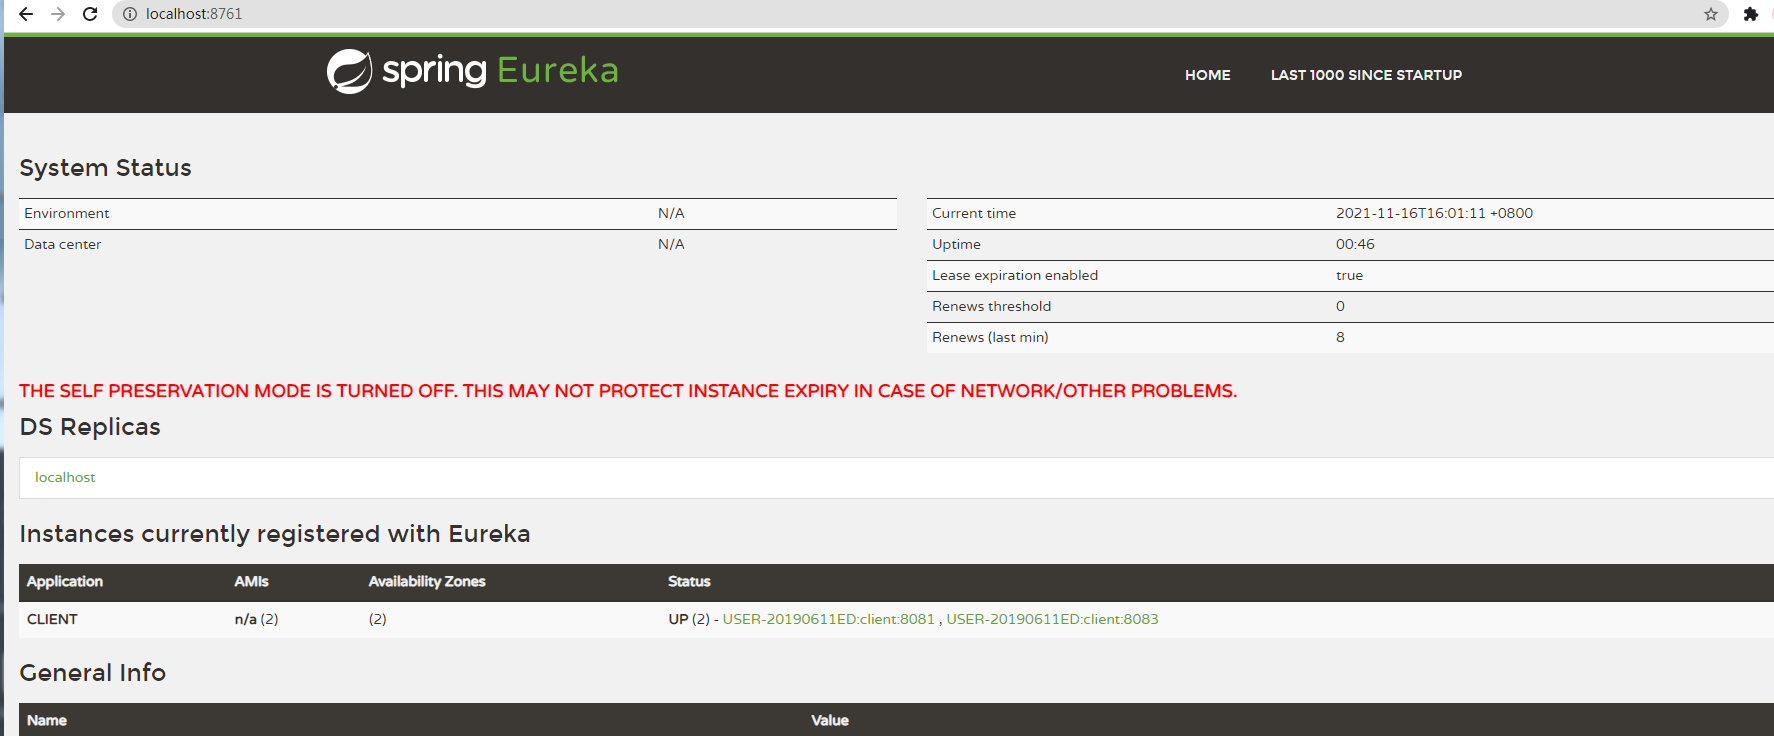Screen dimensions: 1774x736
Task: Open LAST 1000 SINCE STARTUP page
Action: click(1366, 75)
